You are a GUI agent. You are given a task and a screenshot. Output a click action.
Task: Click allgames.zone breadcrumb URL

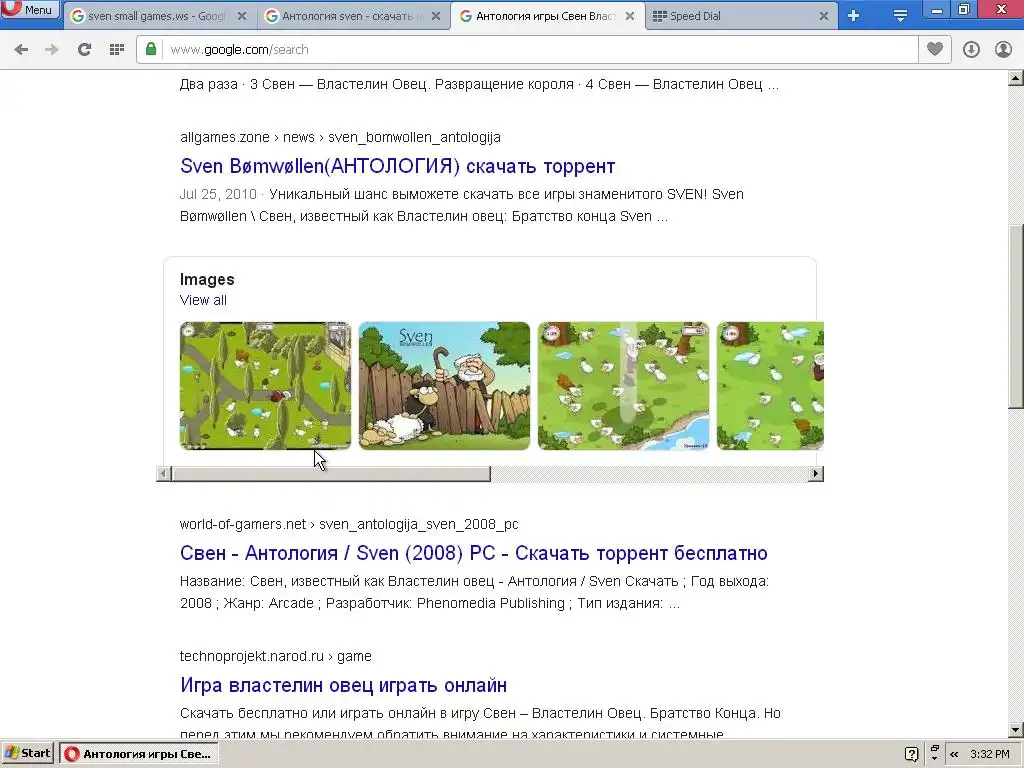(340, 137)
